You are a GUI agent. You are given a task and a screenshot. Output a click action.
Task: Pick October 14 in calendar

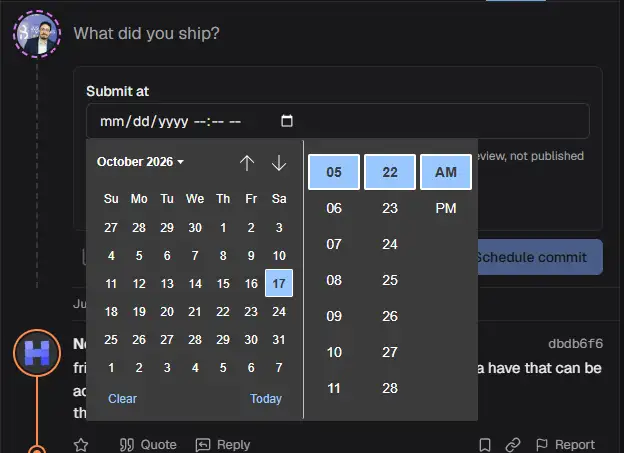click(x=195, y=283)
